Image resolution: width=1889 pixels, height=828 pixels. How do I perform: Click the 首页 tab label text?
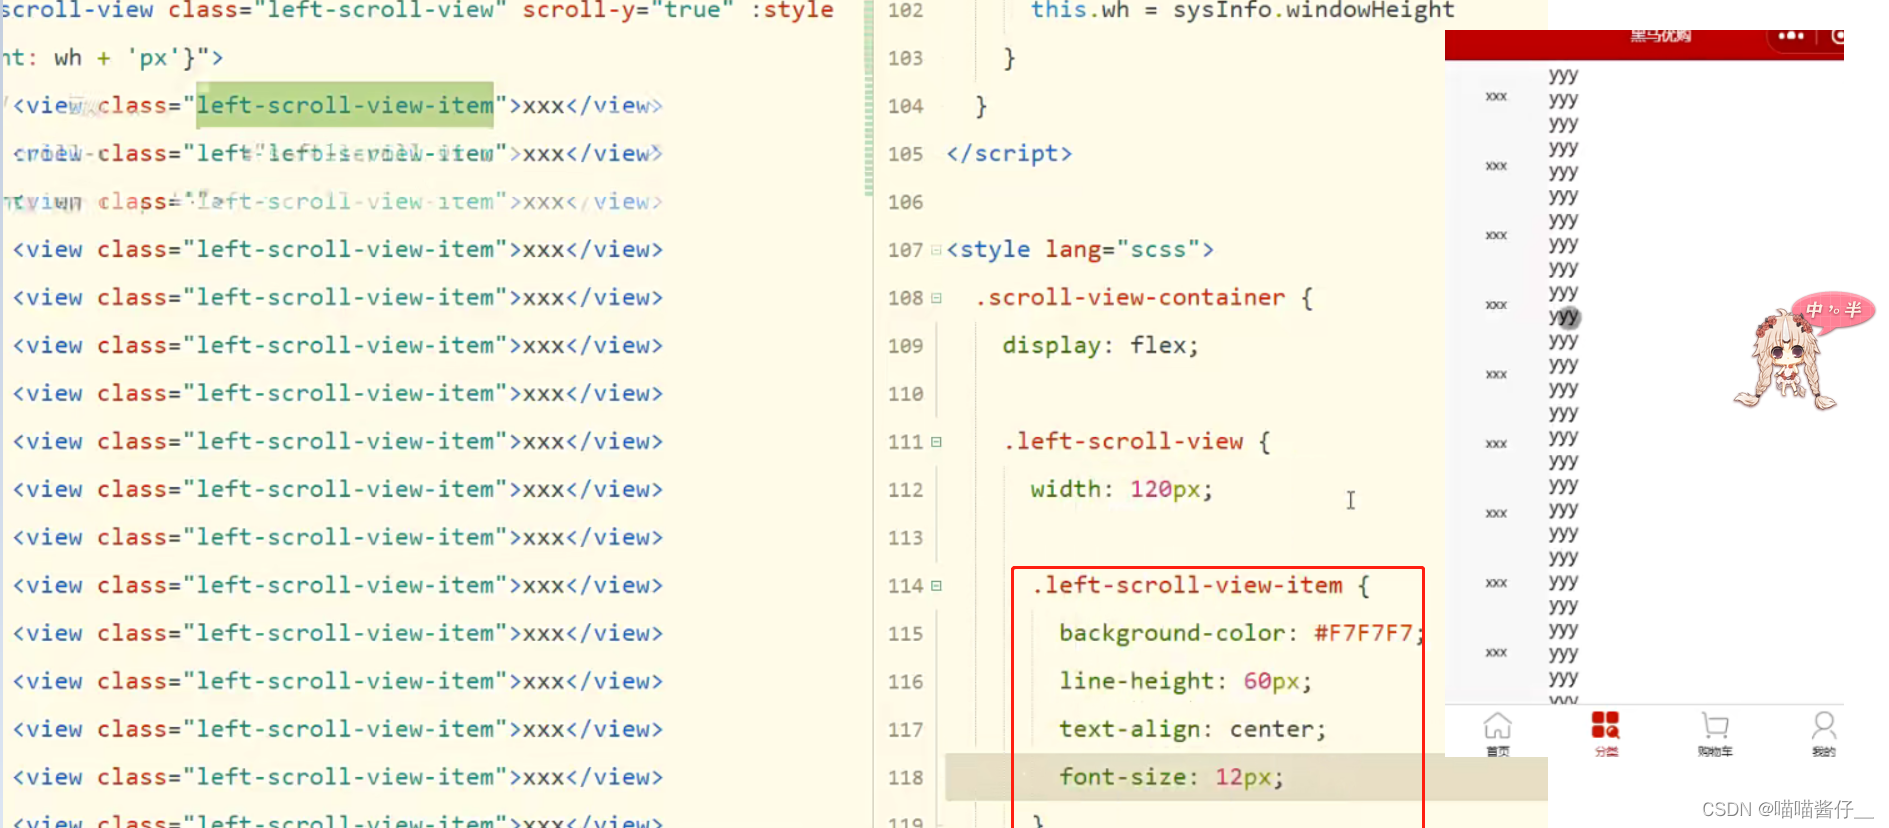[x=1497, y=751]
